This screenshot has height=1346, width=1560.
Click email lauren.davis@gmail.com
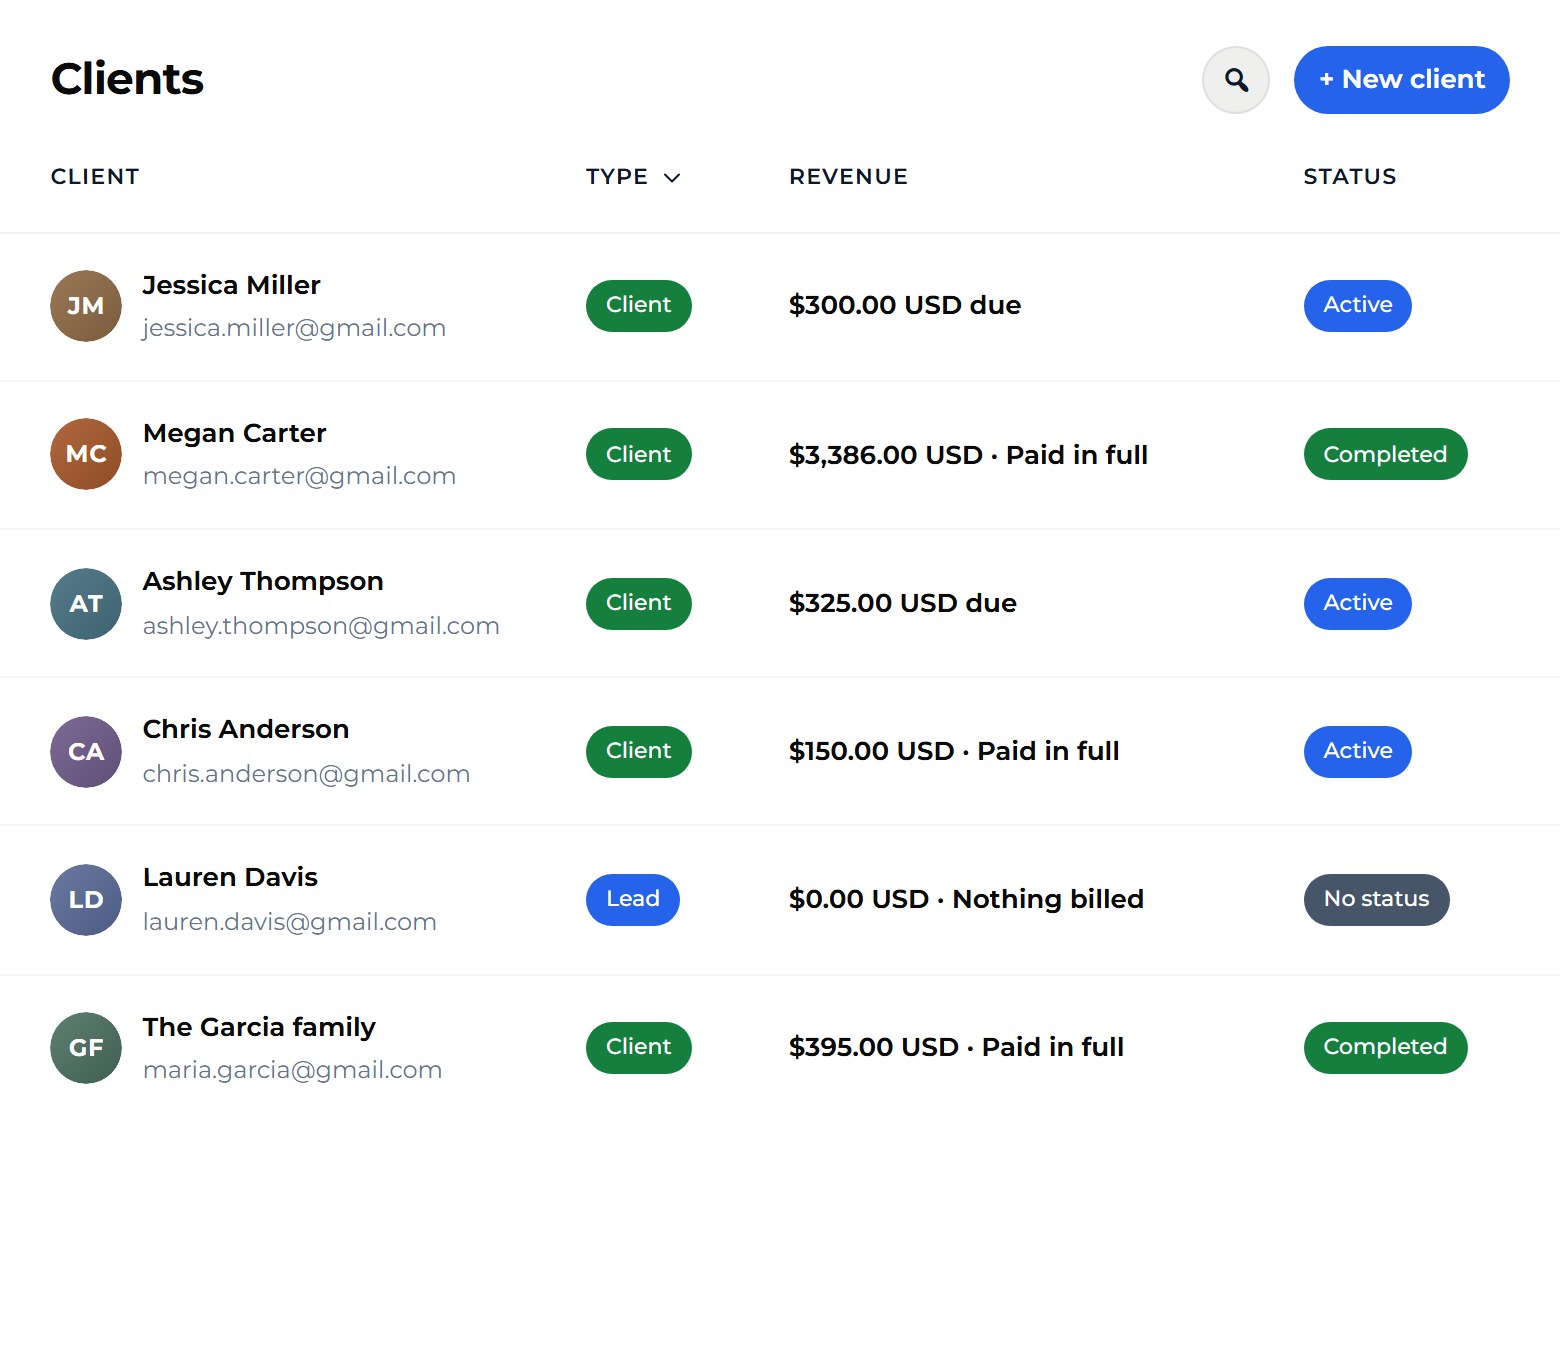point(290,922)
